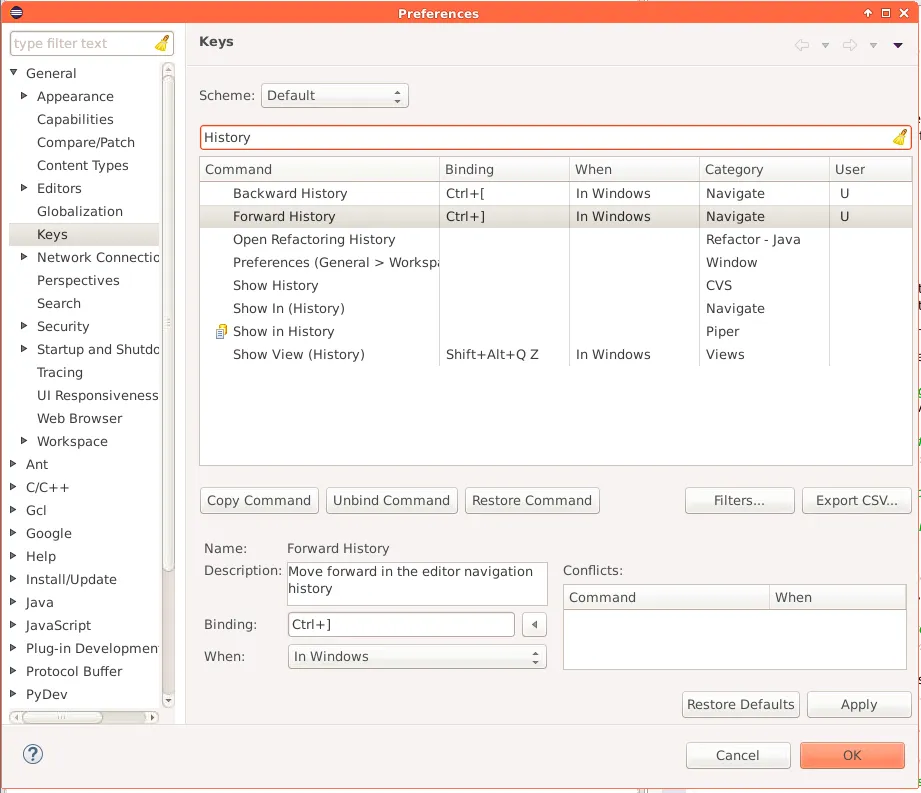This screenshot has height=793, width=921.
Task: Click the Unbind Command button
Action: pos(392,500)
